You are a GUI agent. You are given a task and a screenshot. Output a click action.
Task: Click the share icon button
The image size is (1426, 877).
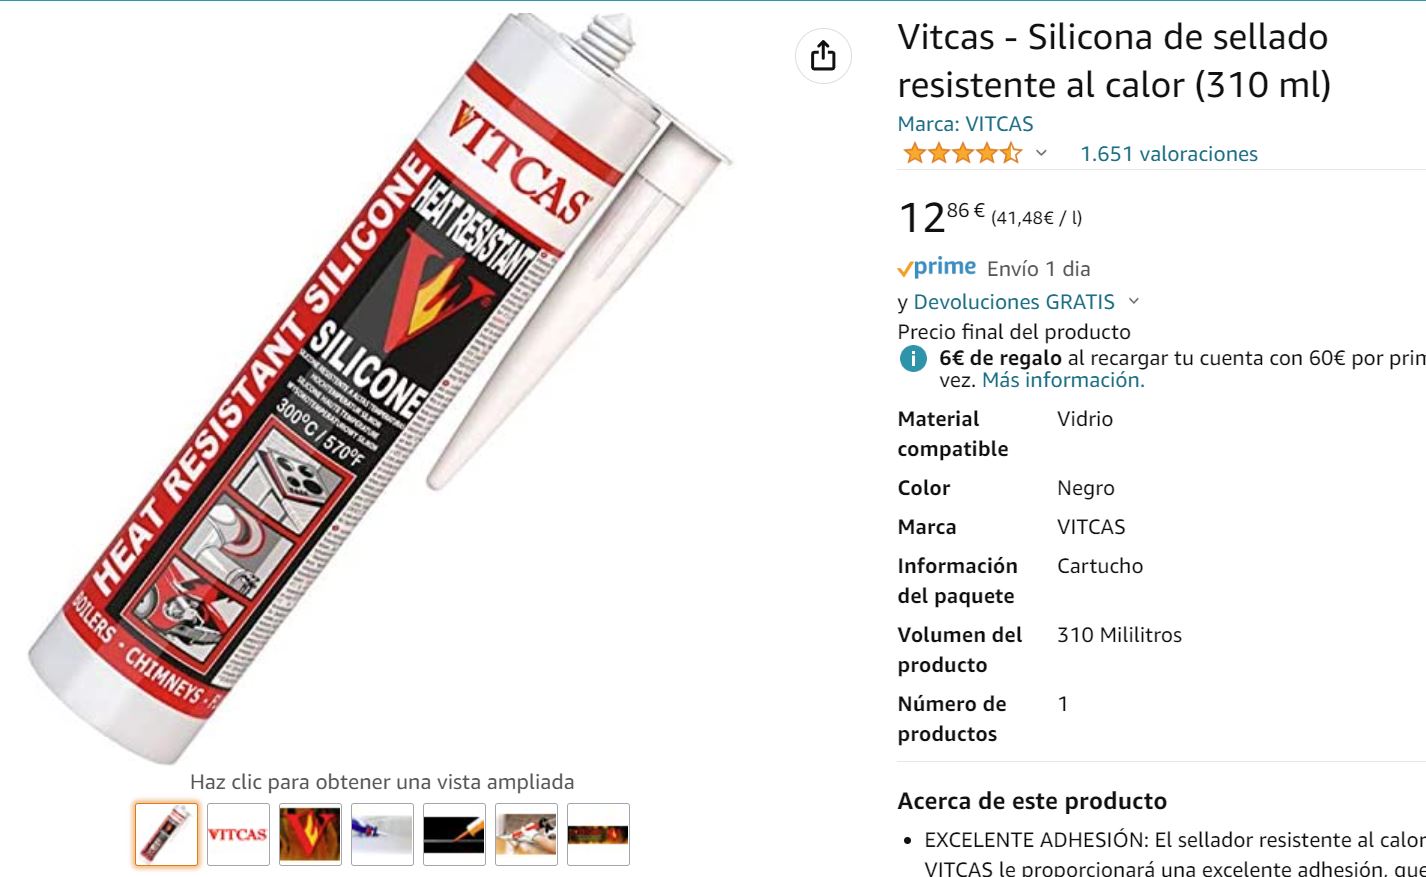click(823, 55)
